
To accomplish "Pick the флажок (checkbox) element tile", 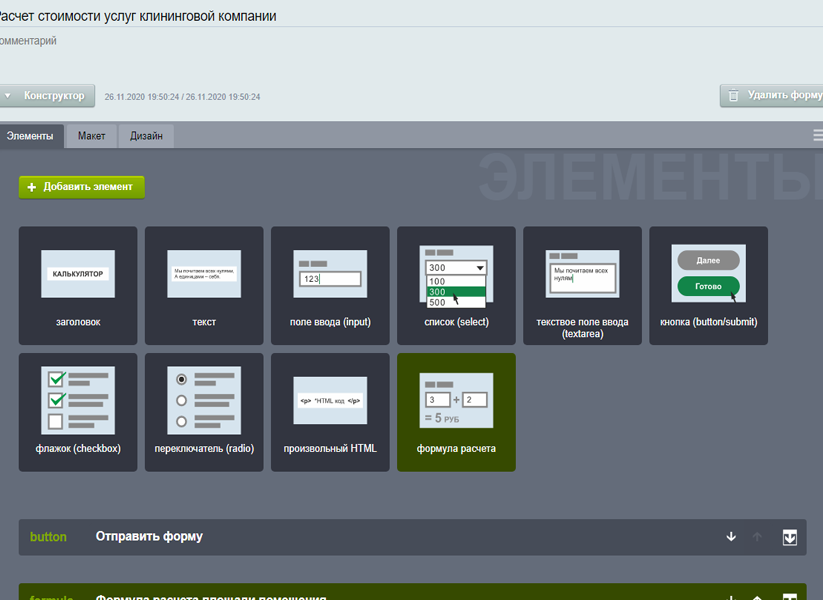I will pyautogui.click(x=78, y=411).
